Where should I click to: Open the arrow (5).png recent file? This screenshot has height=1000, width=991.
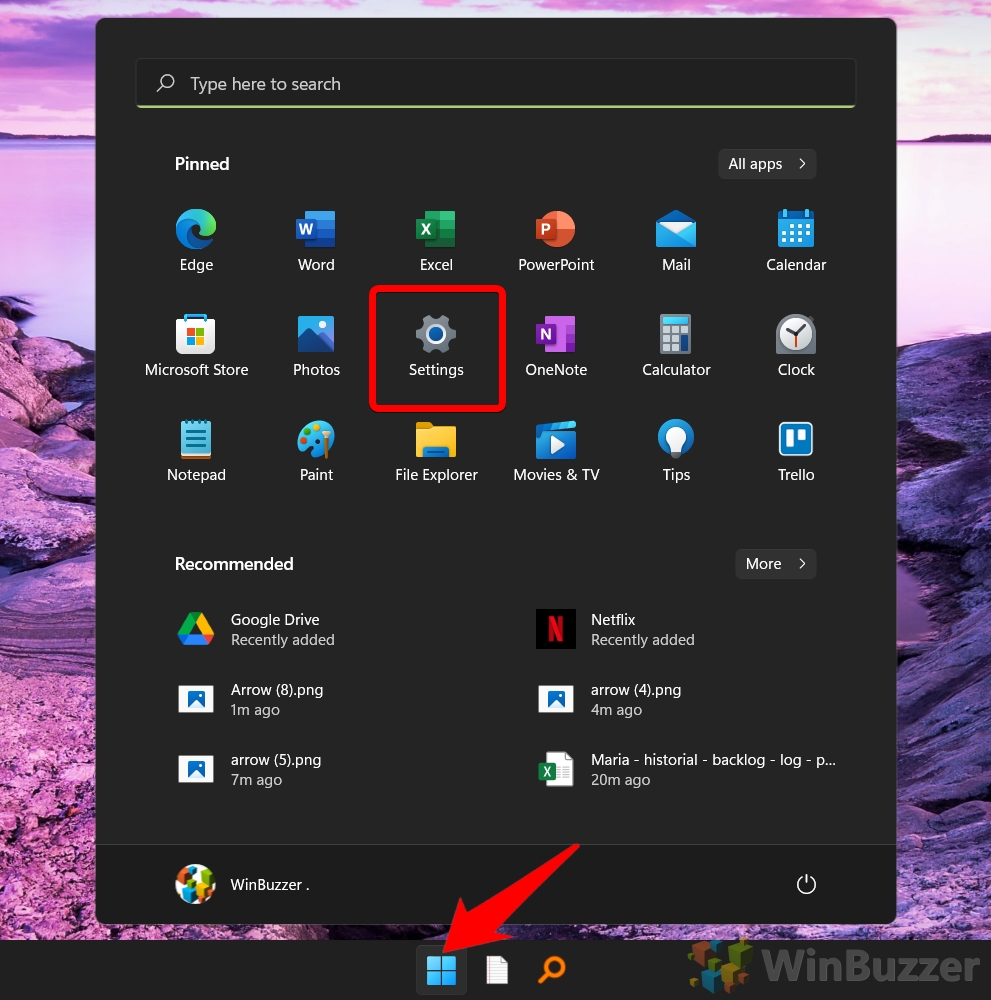[249, 770]
